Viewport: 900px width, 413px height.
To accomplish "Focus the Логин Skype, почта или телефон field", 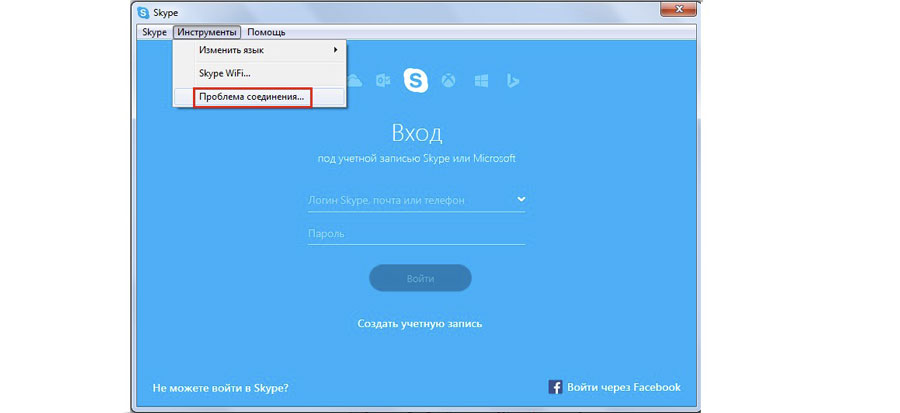I will (x=416, y=200).
